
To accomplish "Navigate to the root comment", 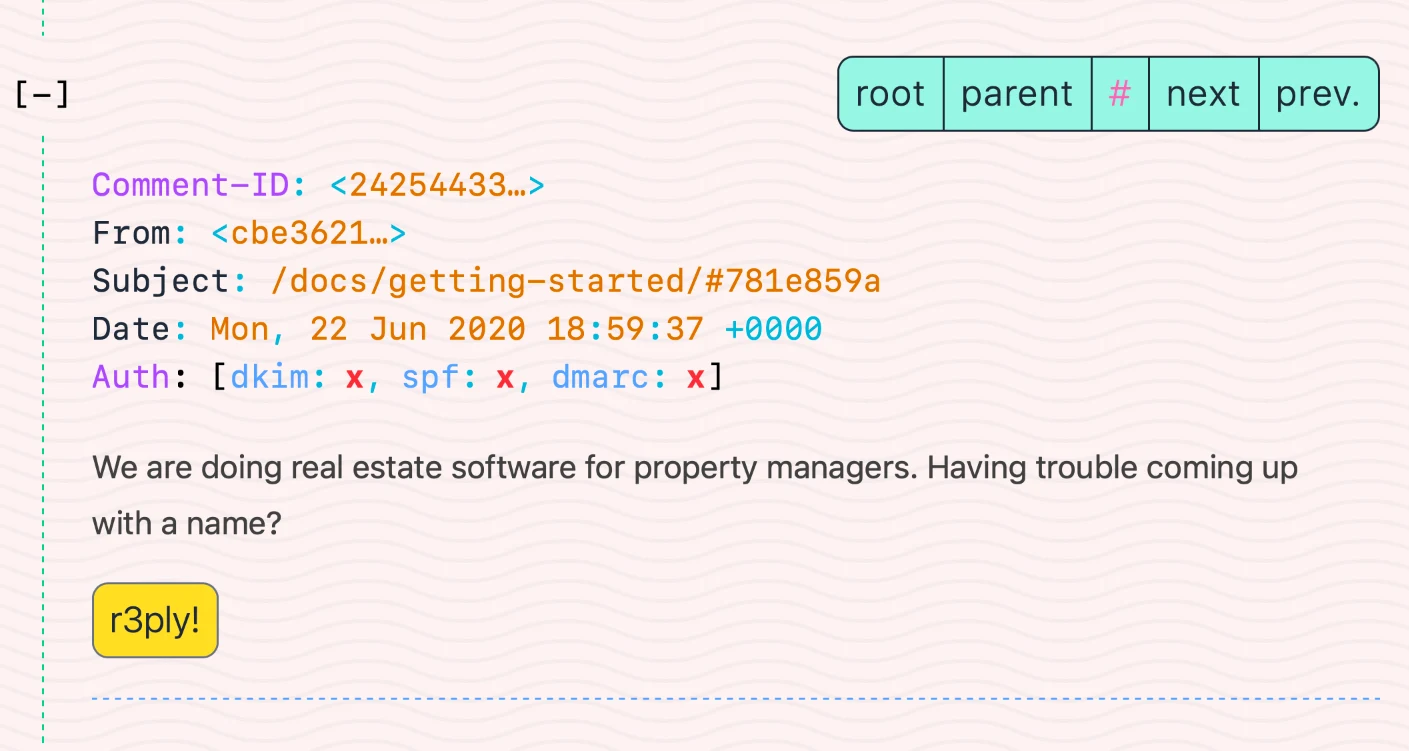I will 889,93.
